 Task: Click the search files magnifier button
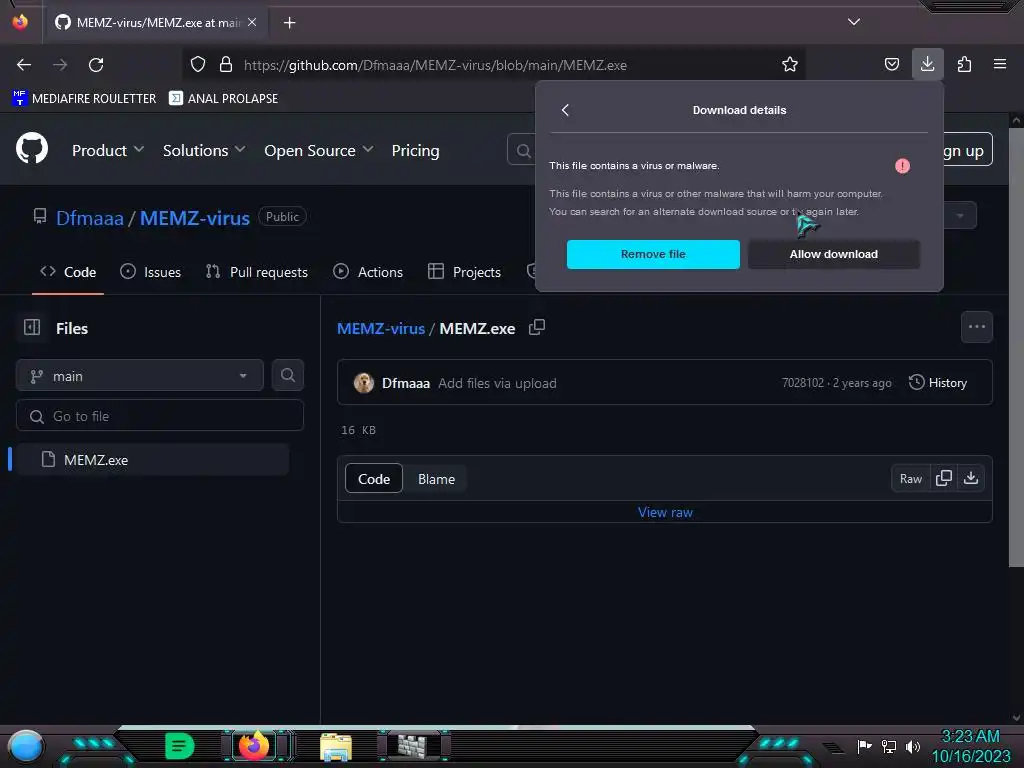(x=288, y=376)
